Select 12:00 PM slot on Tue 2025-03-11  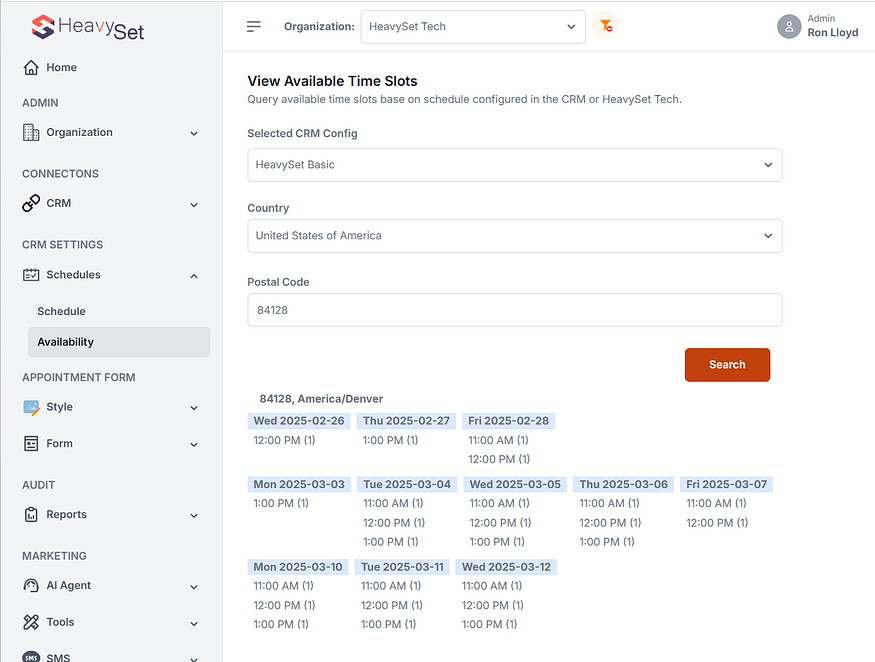point(392,606)
